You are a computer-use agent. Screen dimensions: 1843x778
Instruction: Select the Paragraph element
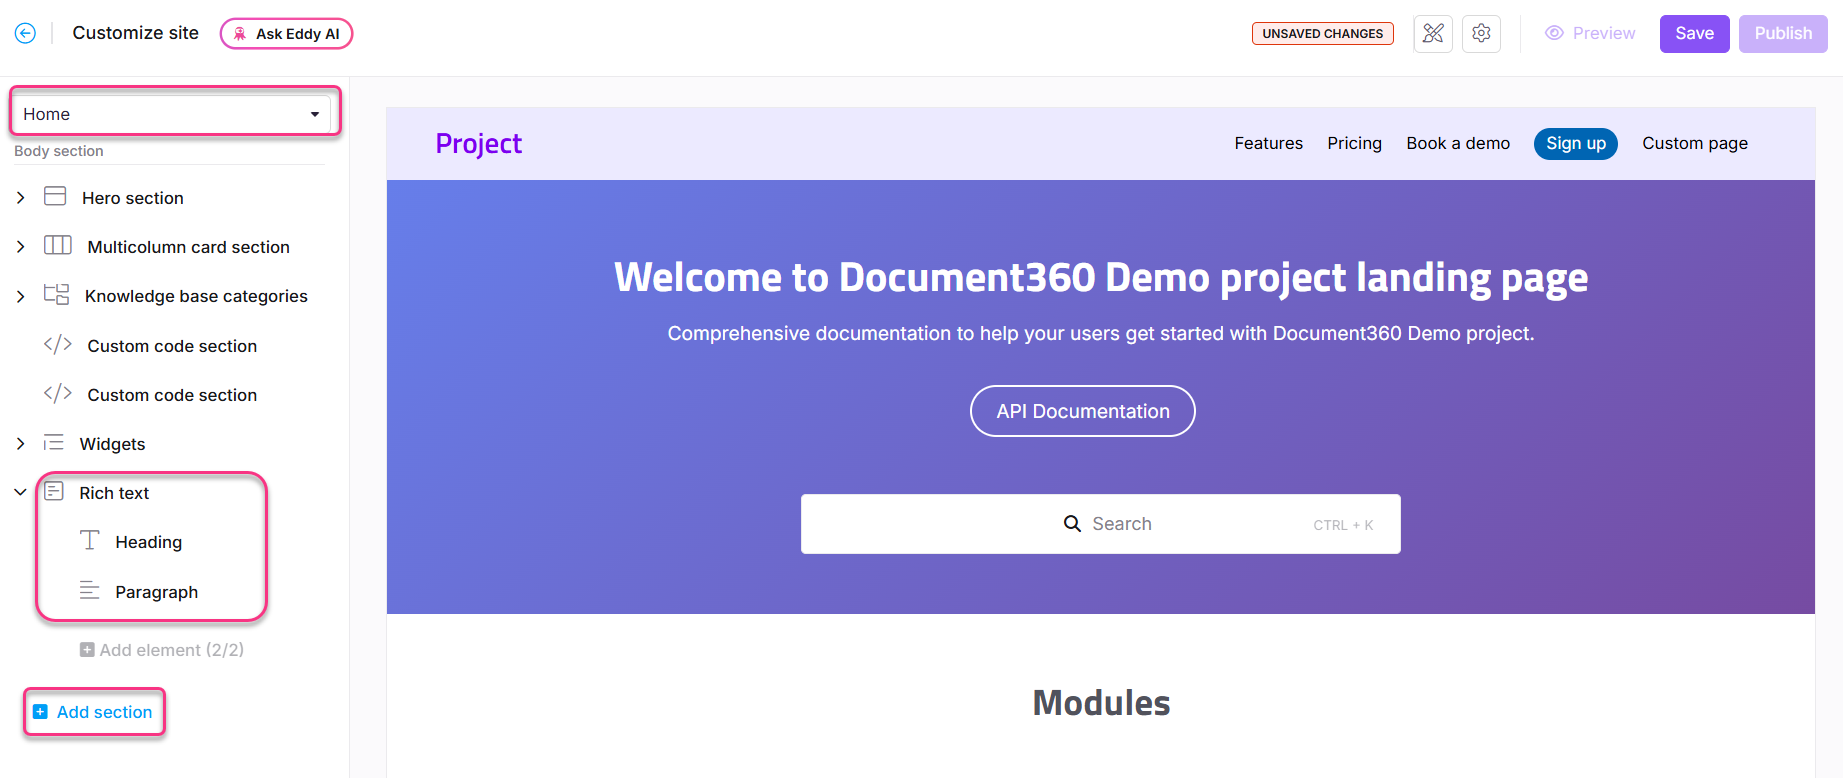[x=157, y=592]
